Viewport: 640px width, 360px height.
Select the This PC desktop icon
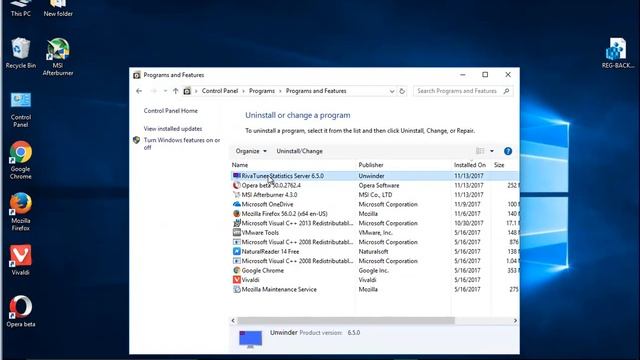[20, 8]
